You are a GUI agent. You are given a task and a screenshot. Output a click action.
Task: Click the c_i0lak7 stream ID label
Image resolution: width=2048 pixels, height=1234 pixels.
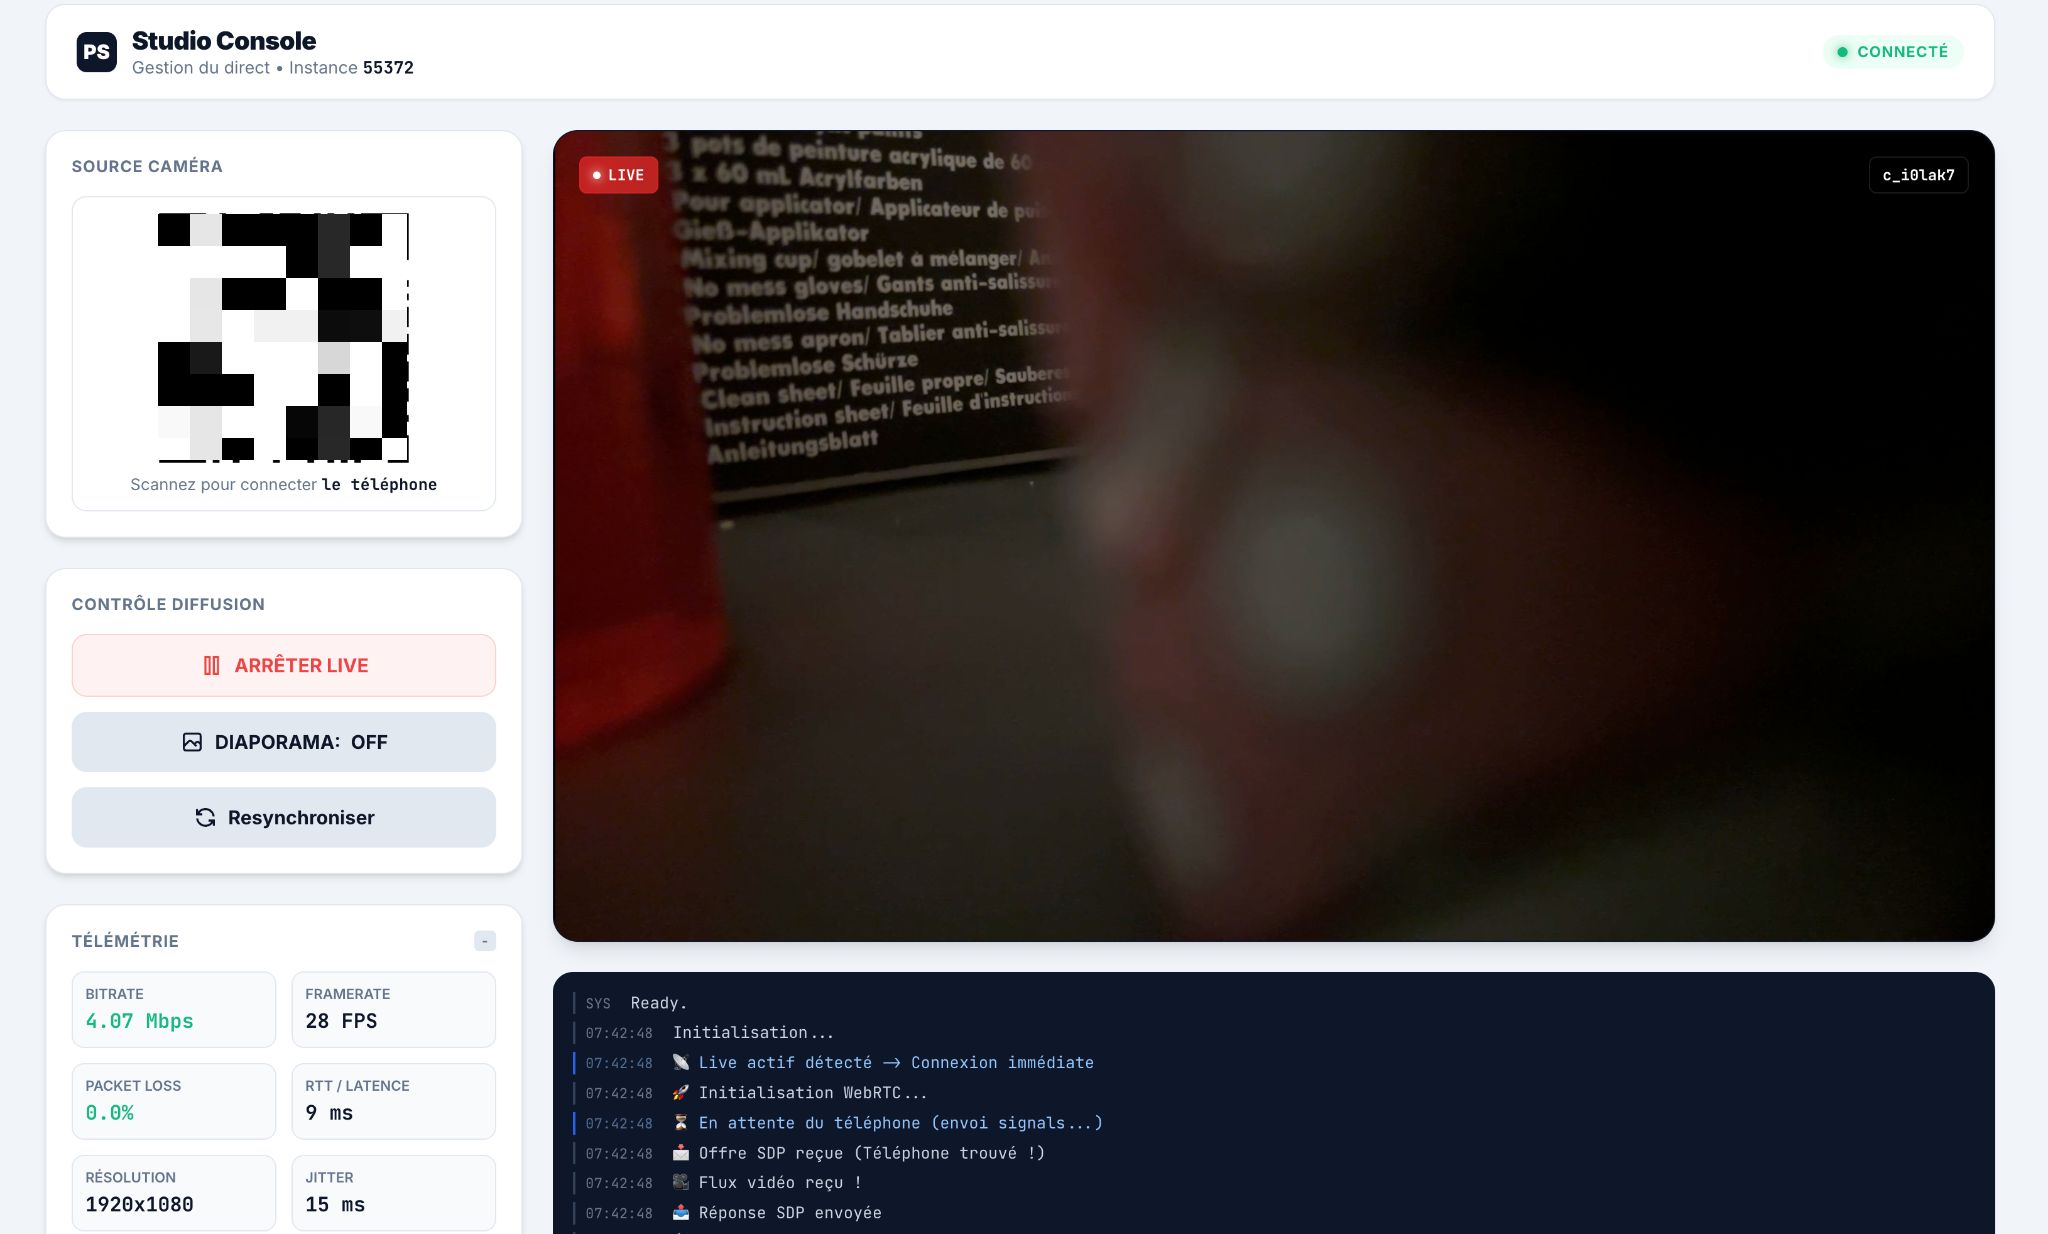click(x=1917, y=175)
